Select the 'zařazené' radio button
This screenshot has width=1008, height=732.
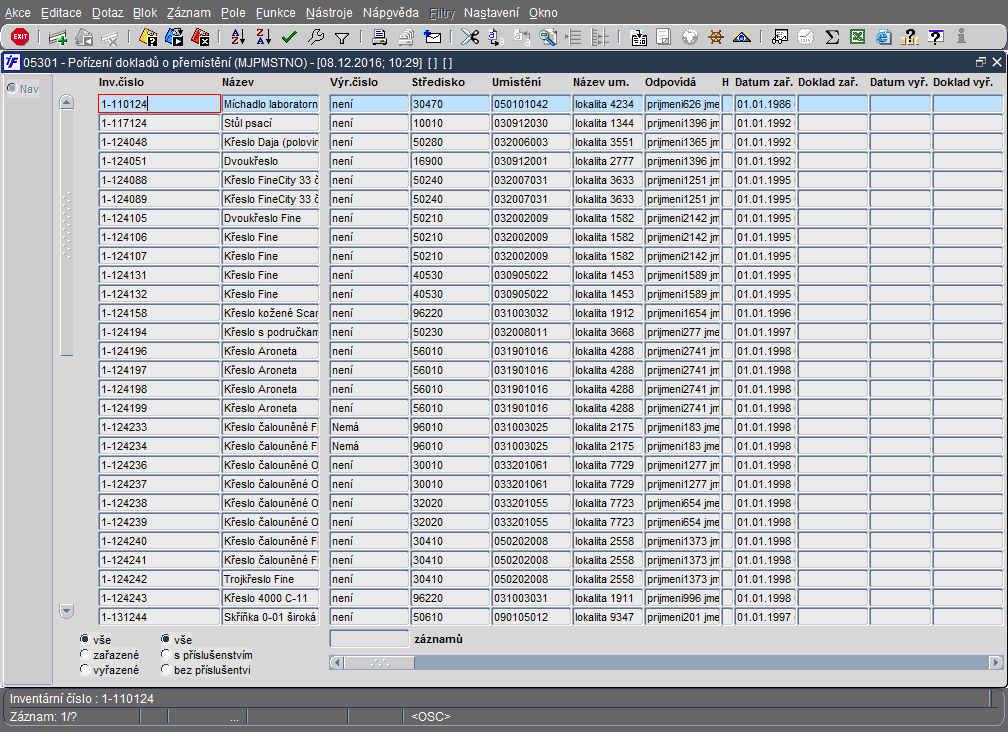85,655
